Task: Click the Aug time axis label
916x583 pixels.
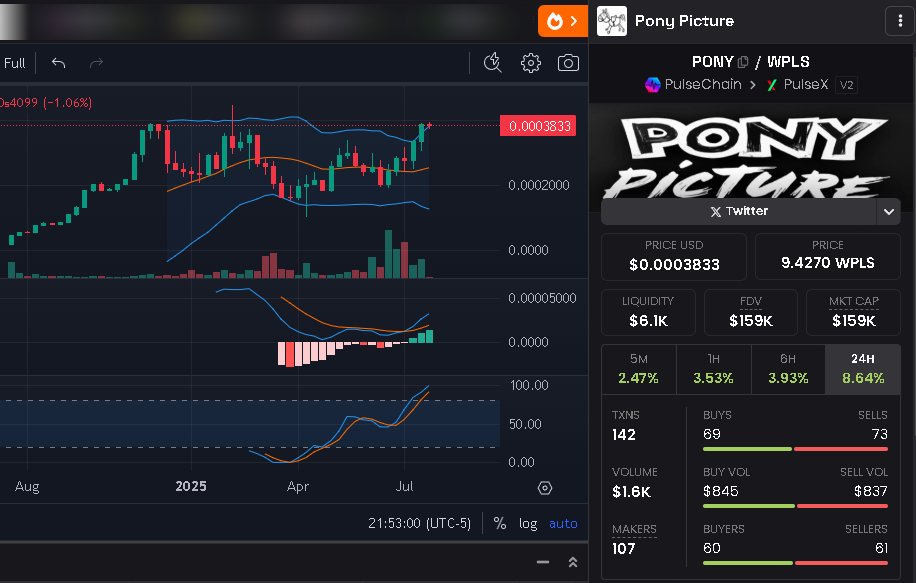Action: point(27,487)
